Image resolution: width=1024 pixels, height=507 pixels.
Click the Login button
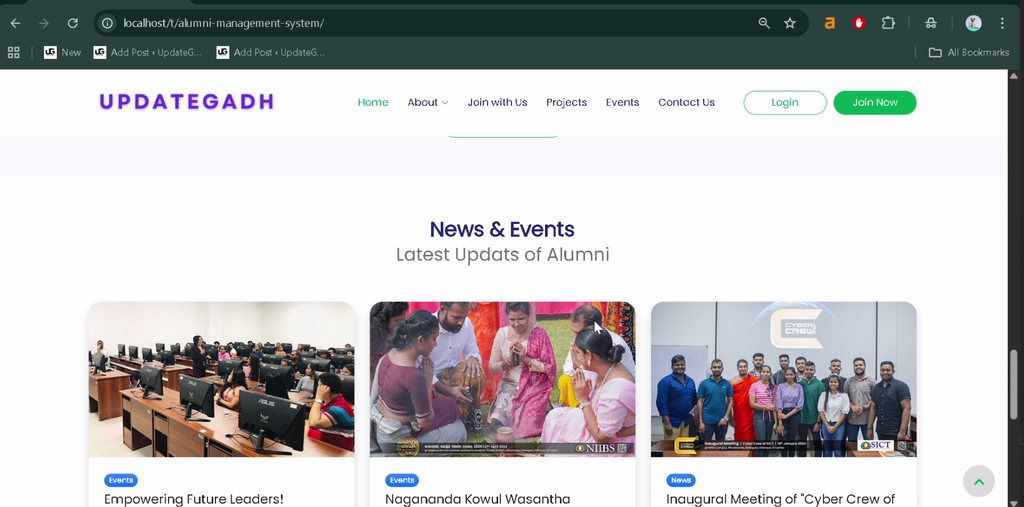[784, 103]
